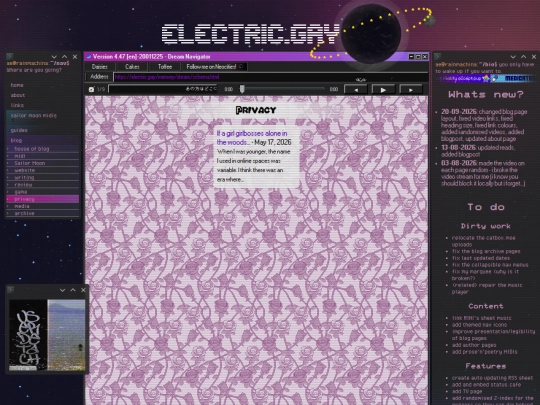Open the Cakes menu in Dream Navigator
Image resolution: width=540 pixels, height=405 pixels.
pos(132,67)
